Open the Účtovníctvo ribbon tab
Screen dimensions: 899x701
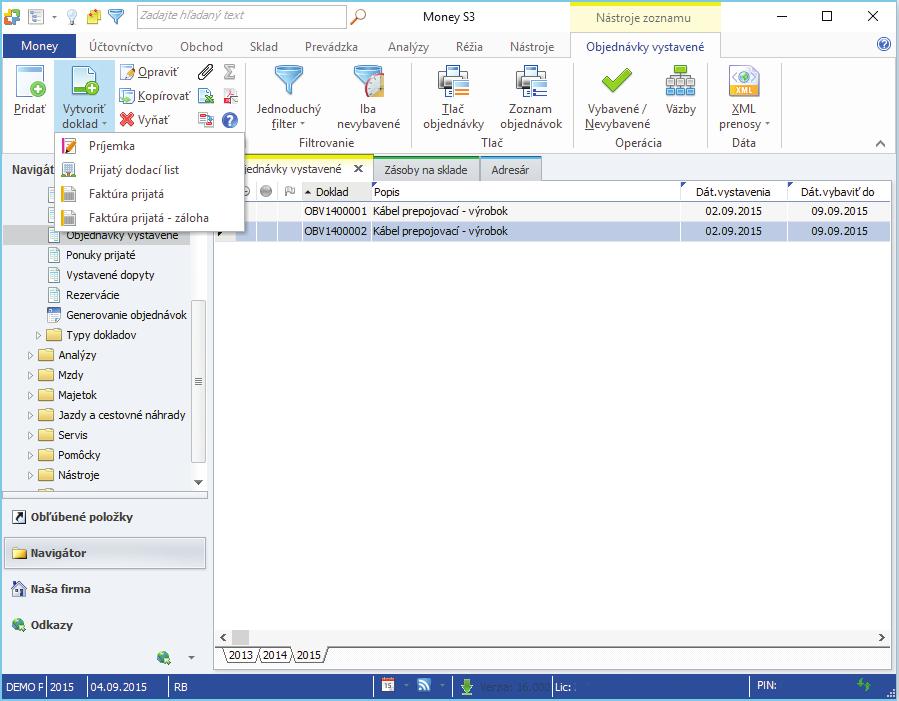120,46
